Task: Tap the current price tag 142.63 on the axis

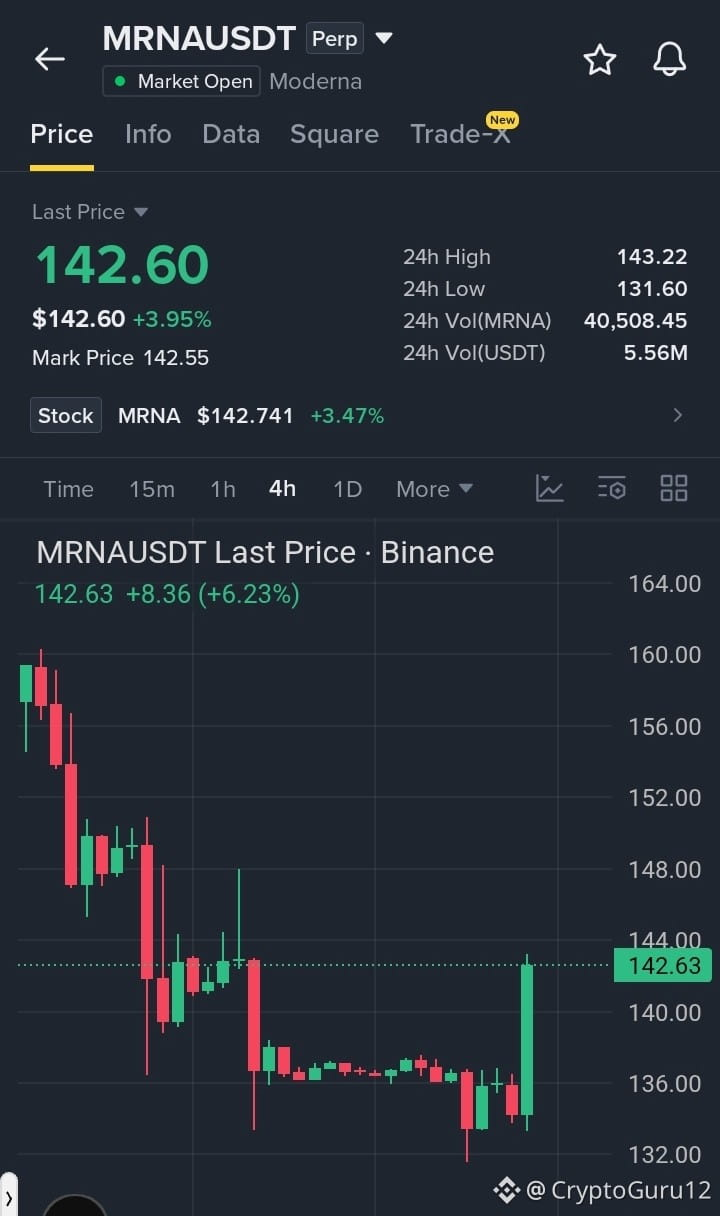Action: tap(663, 965)
